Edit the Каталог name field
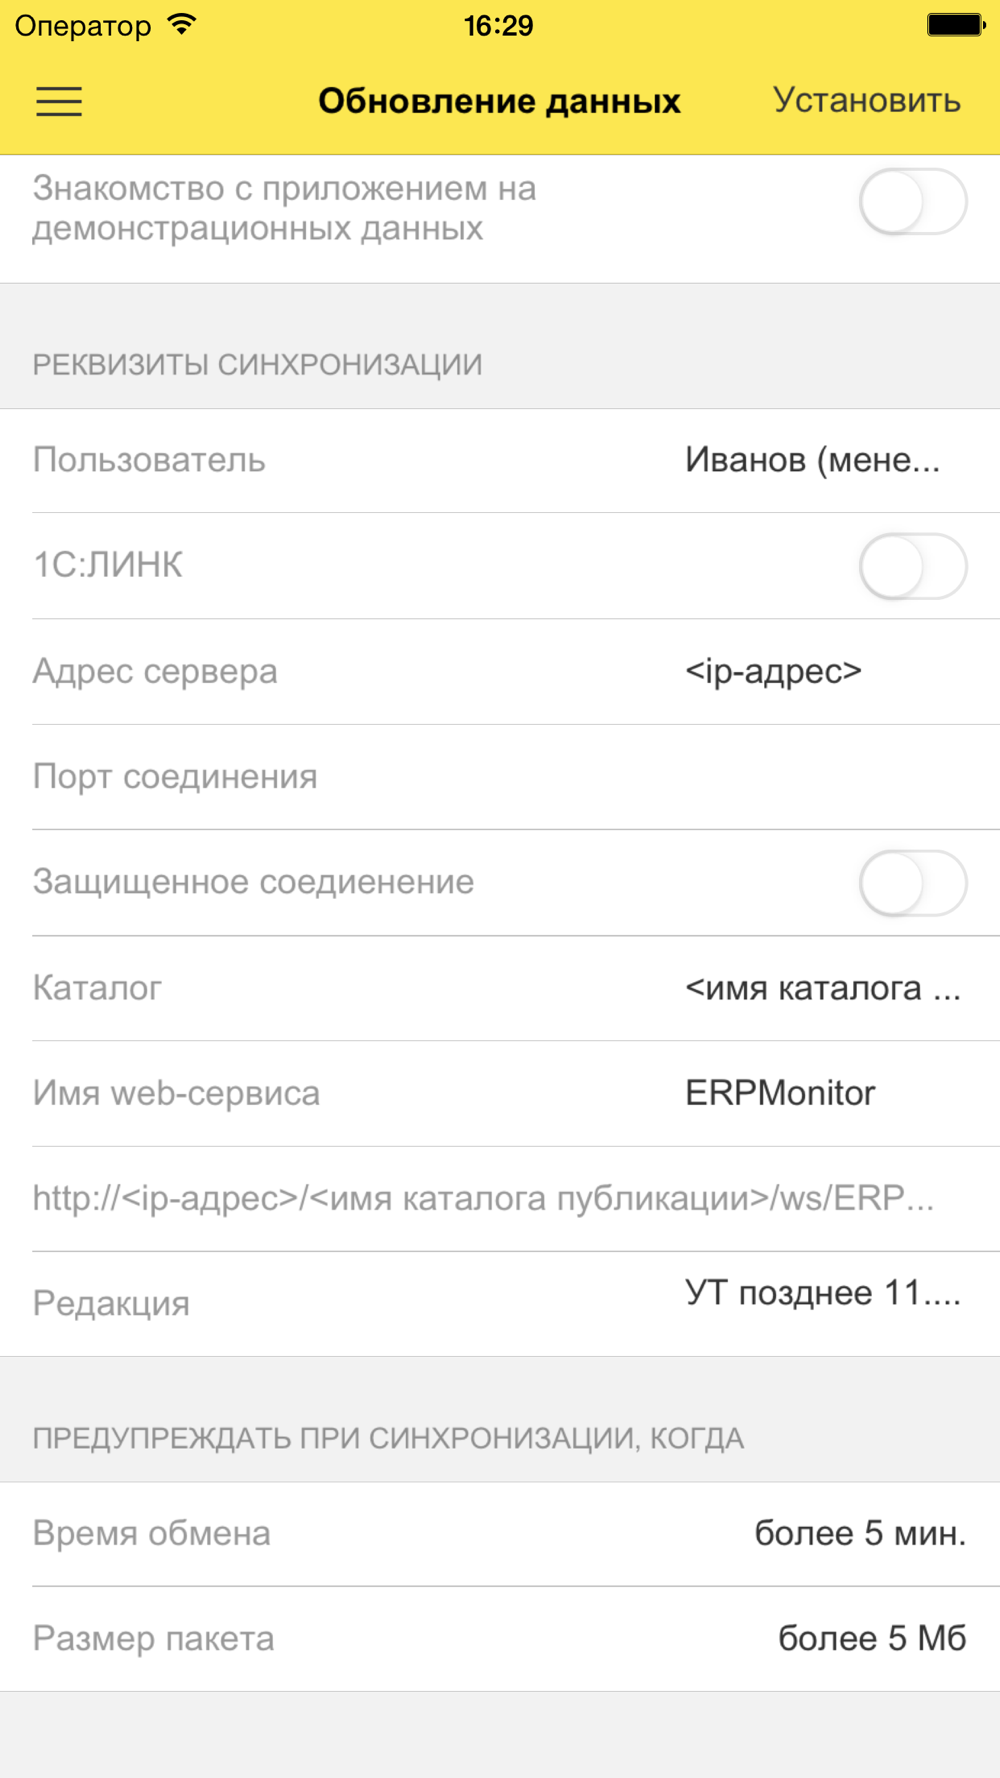 tap(822, 989)
